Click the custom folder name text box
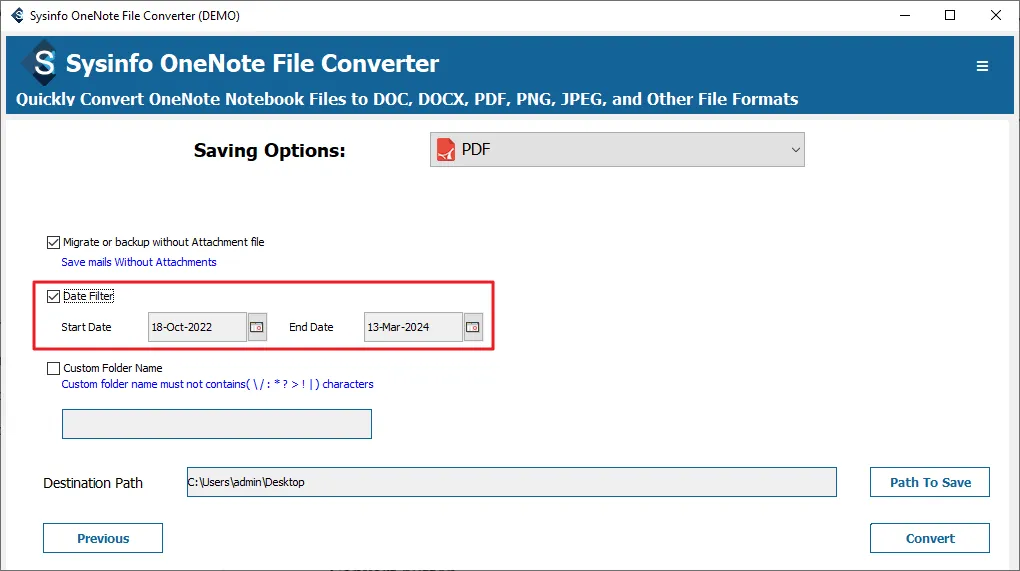 click(217, 424)
